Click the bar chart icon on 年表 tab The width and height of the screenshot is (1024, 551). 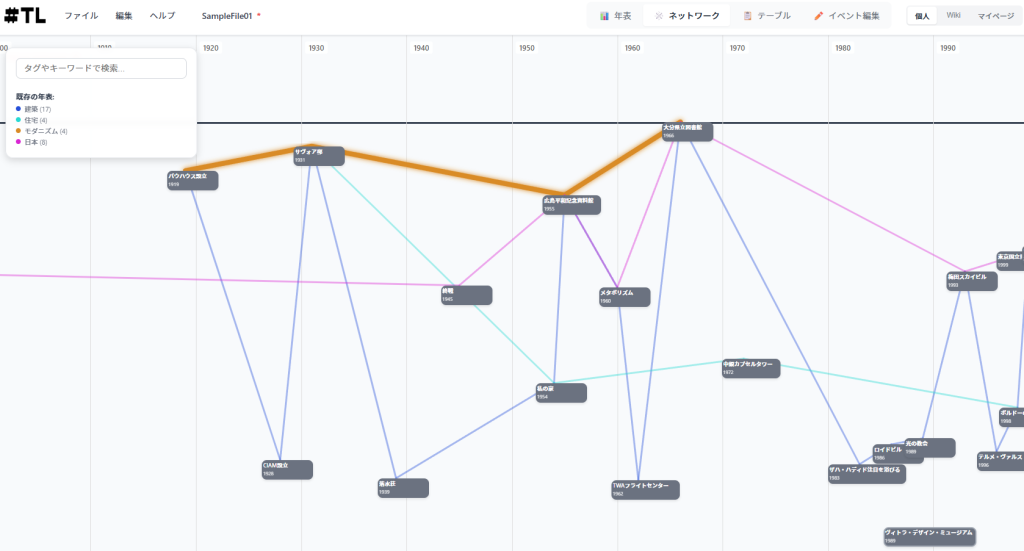(604, 16)
